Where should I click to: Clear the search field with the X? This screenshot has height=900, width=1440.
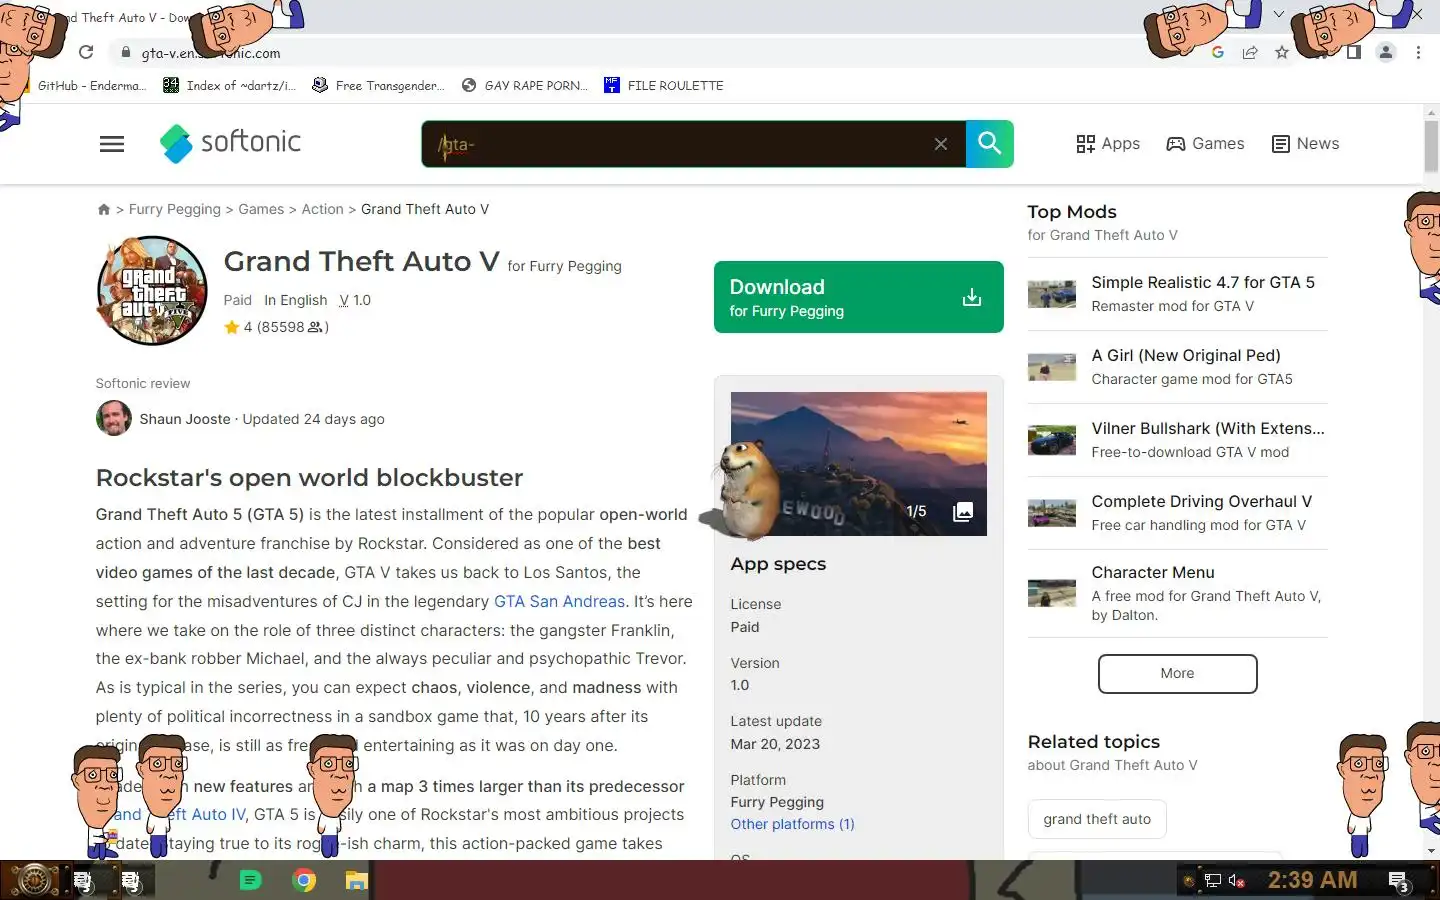coord(941,144)
